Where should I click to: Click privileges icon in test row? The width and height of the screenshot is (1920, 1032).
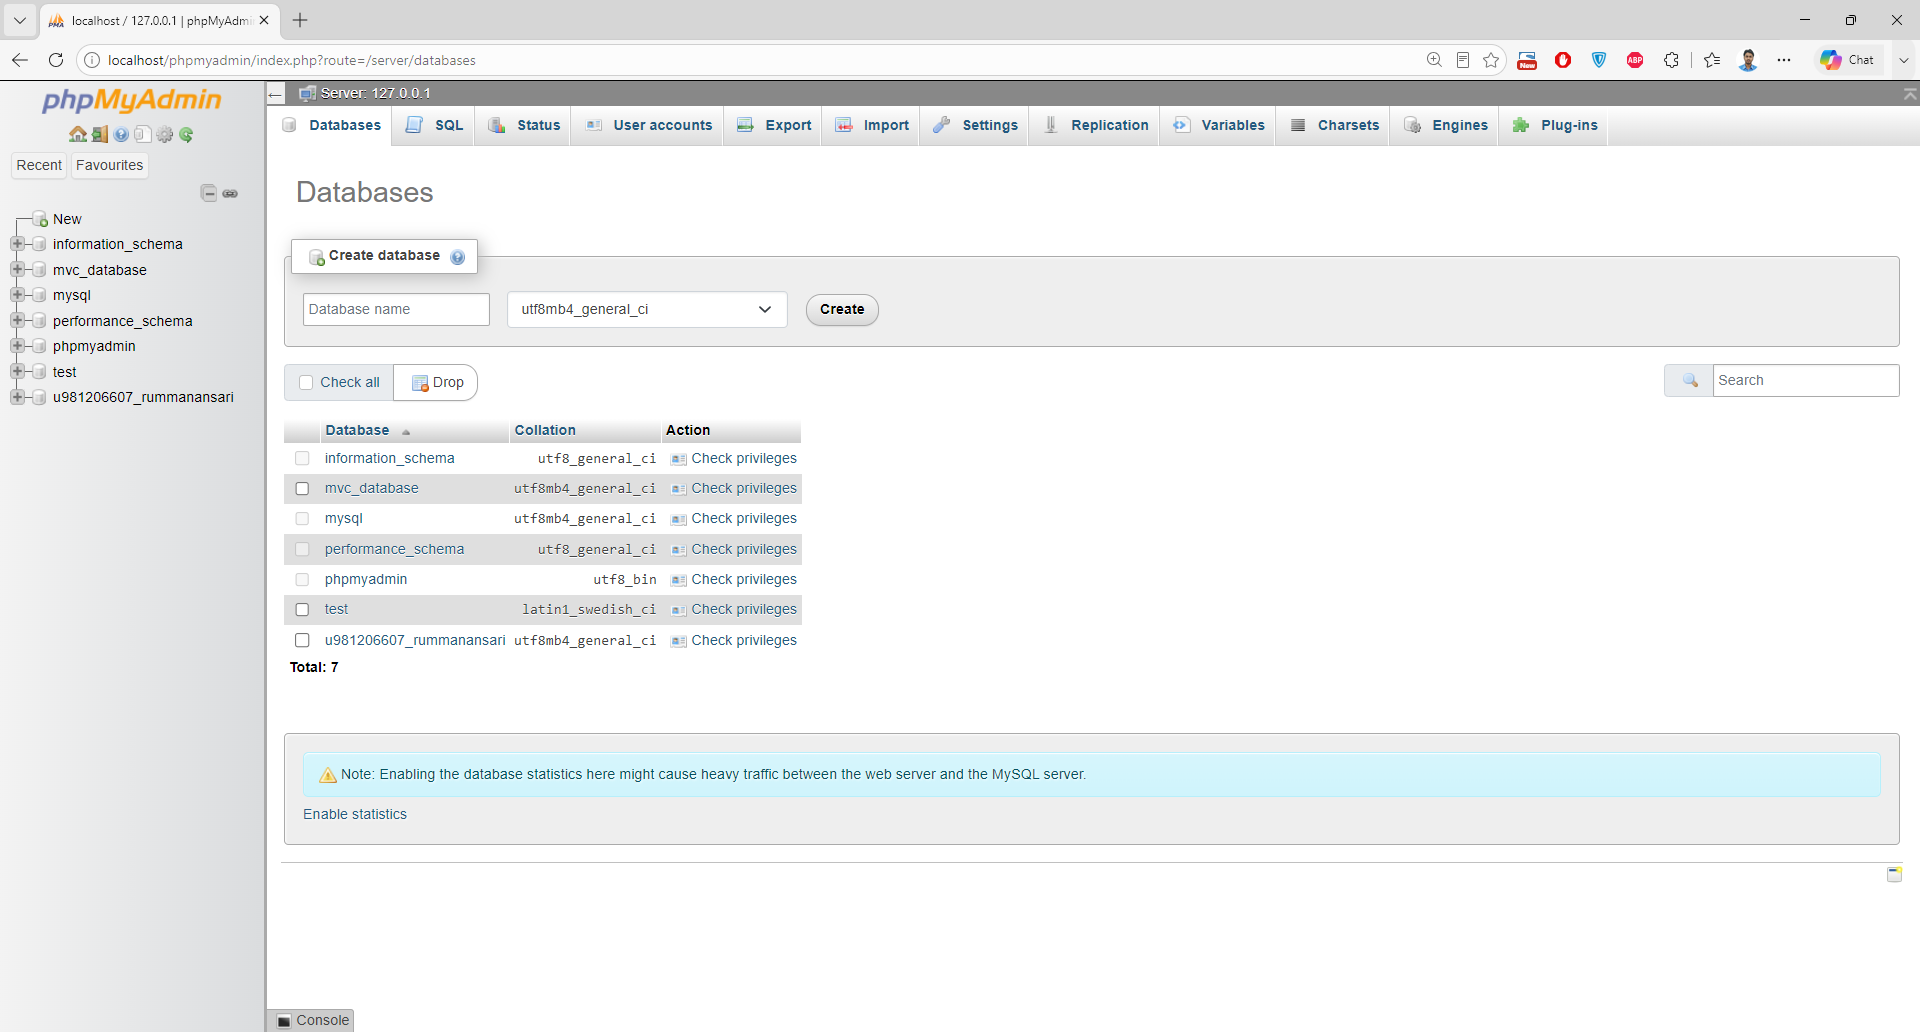tap(678, 610)
